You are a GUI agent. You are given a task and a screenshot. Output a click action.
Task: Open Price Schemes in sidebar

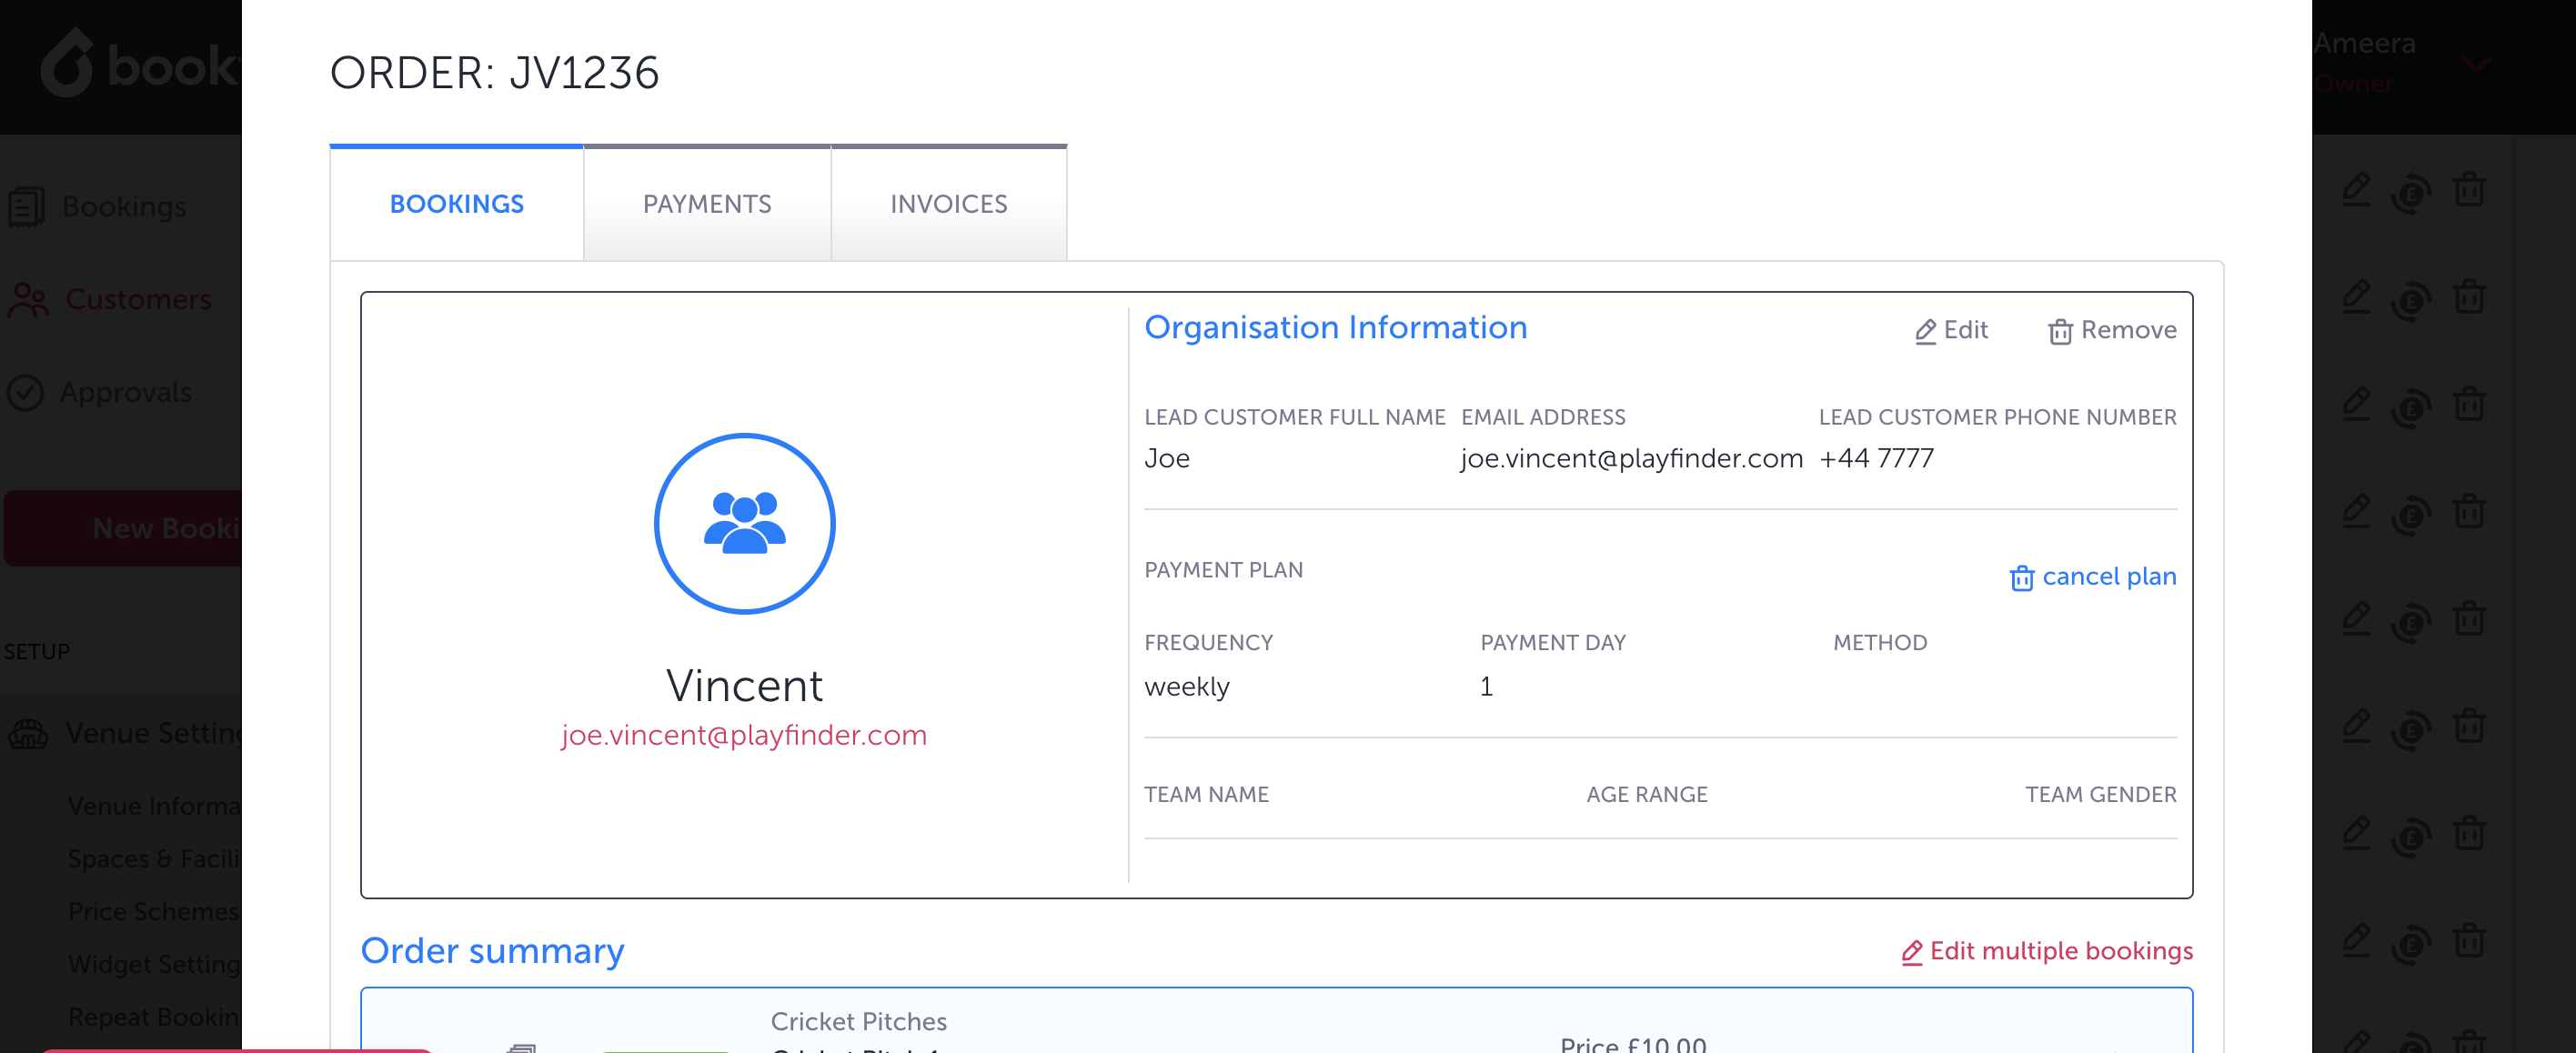[x=153, y=911]
